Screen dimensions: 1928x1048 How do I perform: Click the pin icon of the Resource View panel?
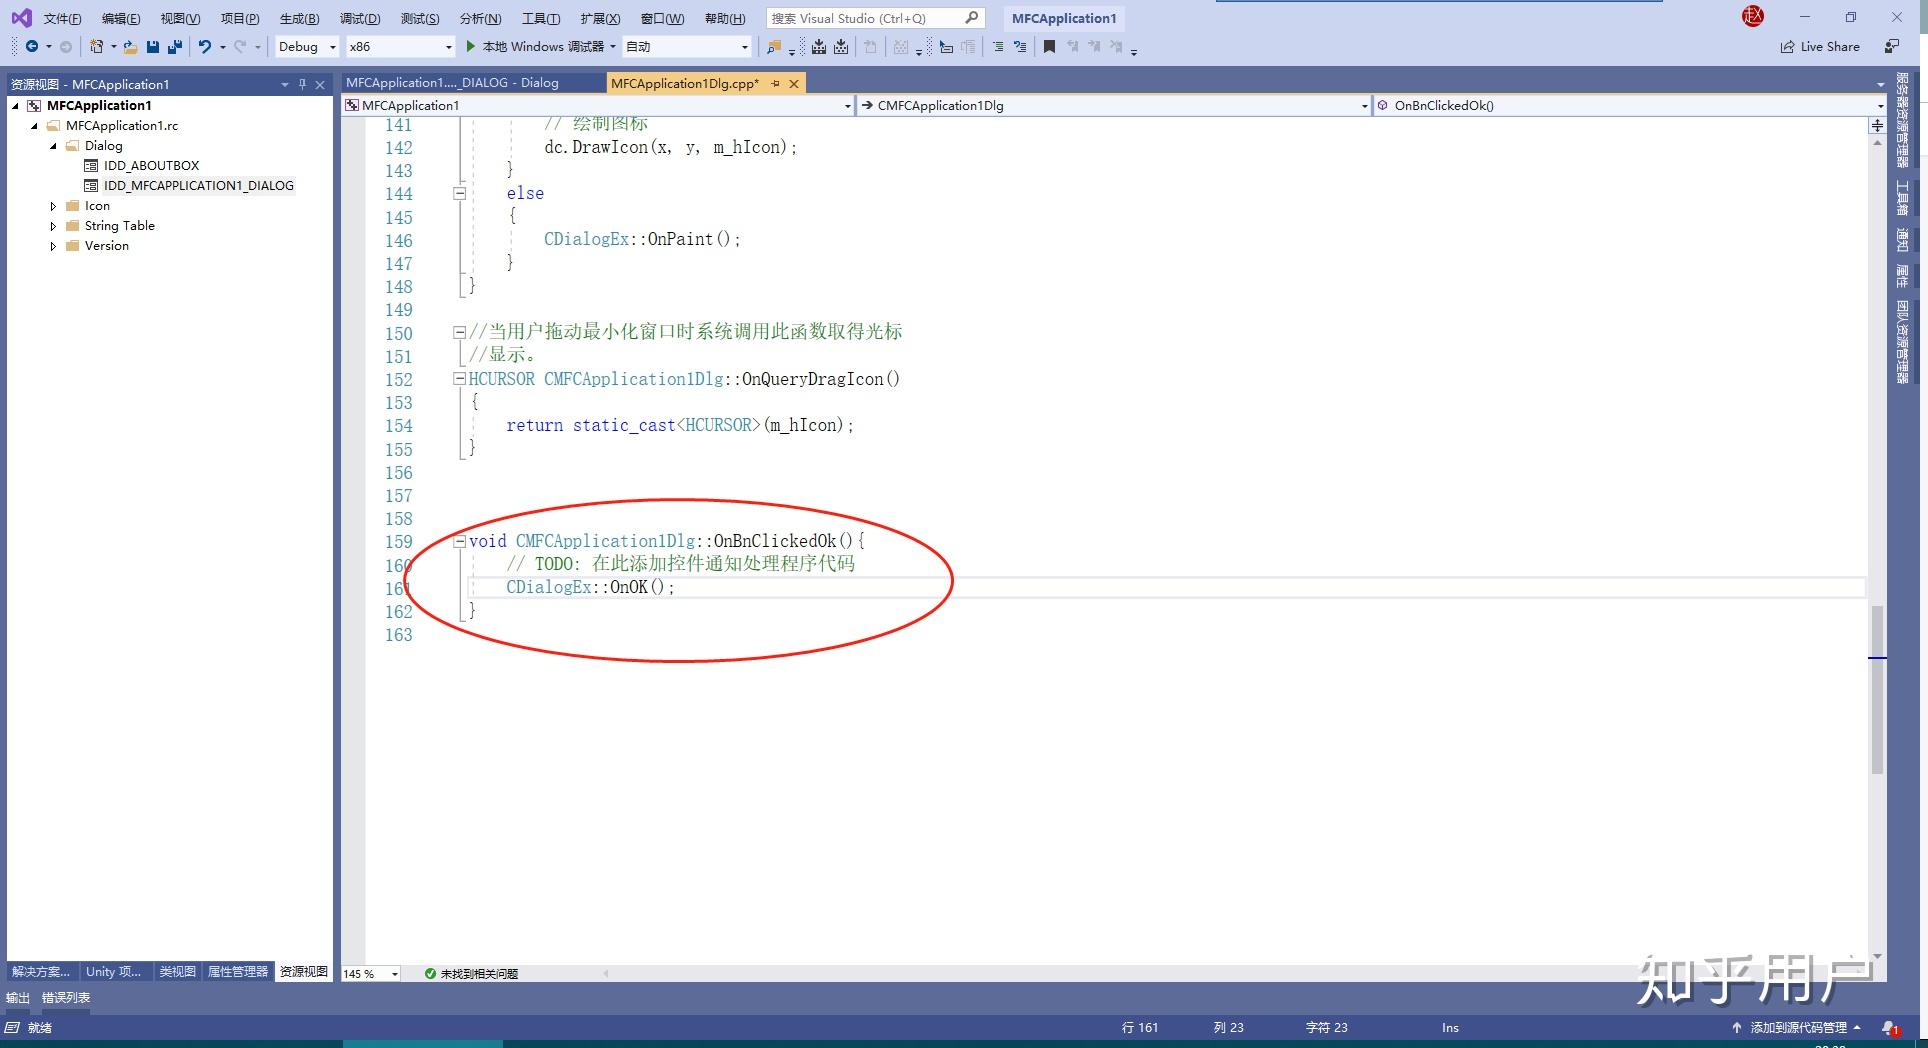(x=302, y=84)
